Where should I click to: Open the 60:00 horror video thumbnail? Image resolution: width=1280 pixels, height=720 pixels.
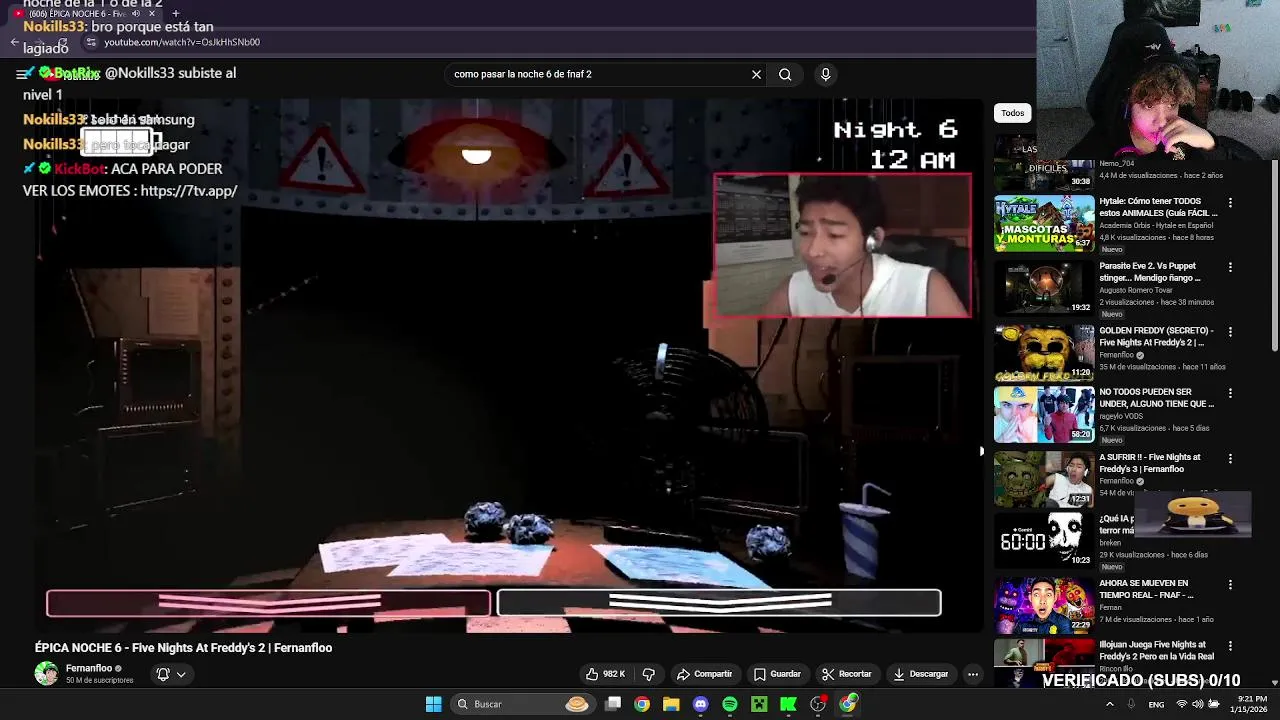(1044, 540)
